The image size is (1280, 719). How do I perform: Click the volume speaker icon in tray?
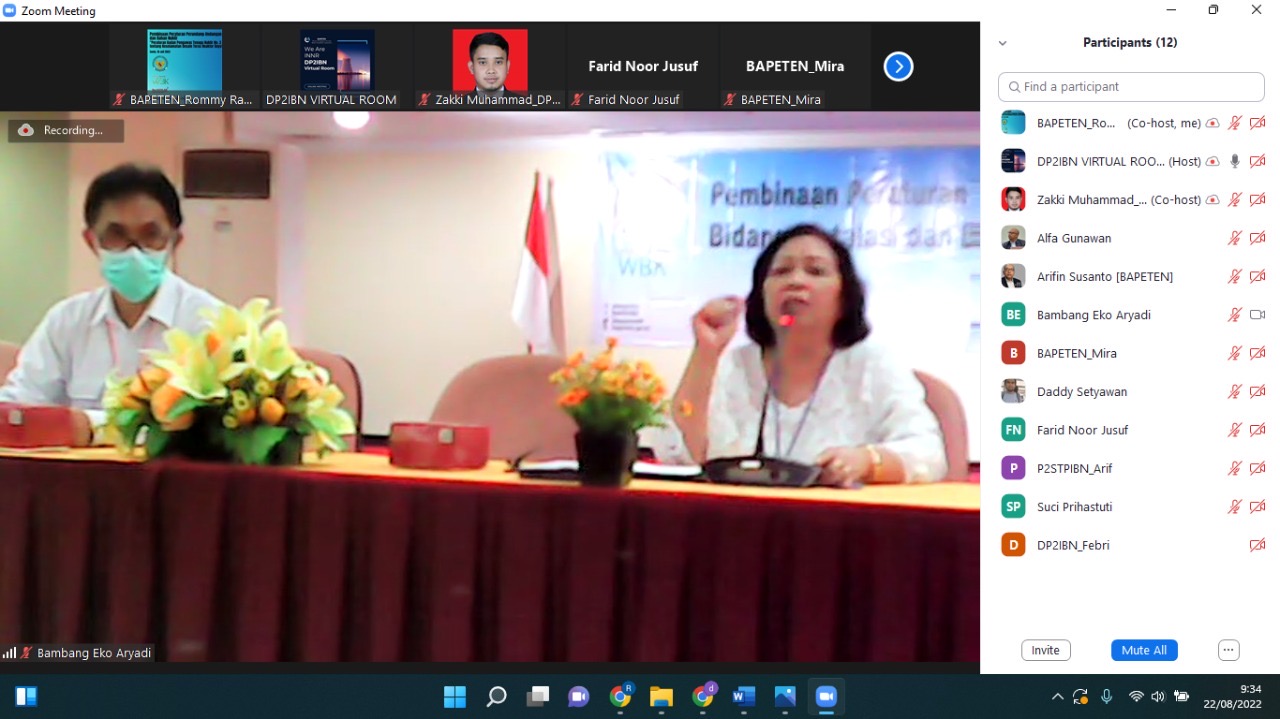(x=1158, y=697)
